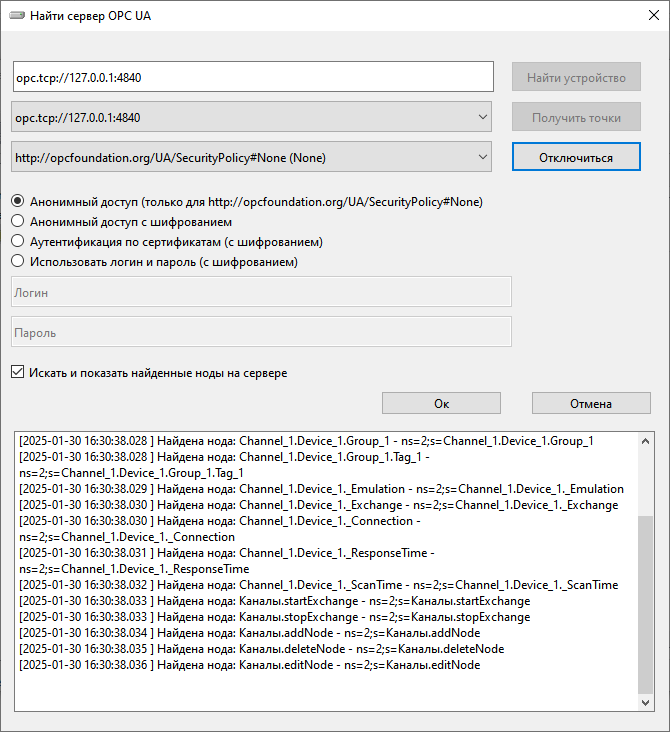Select Анонимный доступ (только для SecurityPolicy#None) radio button
The image size is (670, 732).
[x=17, y=201]
